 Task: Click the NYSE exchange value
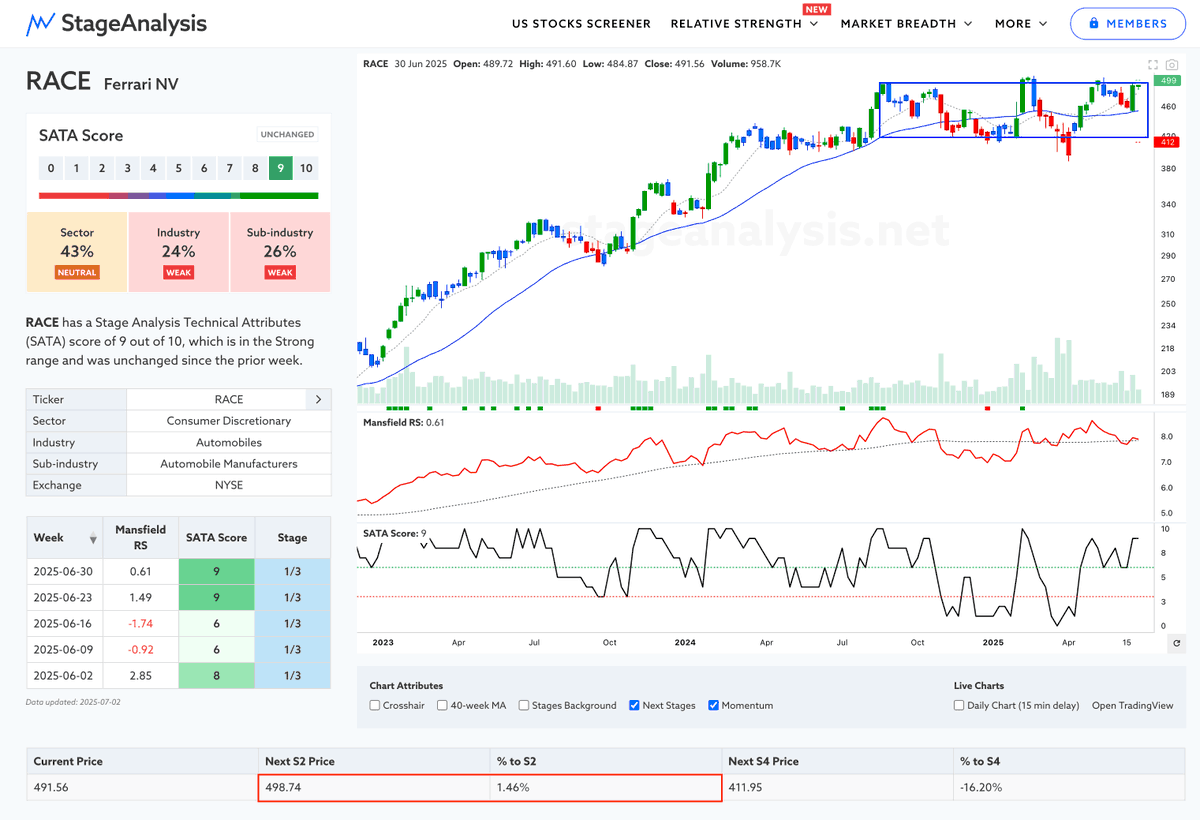click(x=229, y=485)
